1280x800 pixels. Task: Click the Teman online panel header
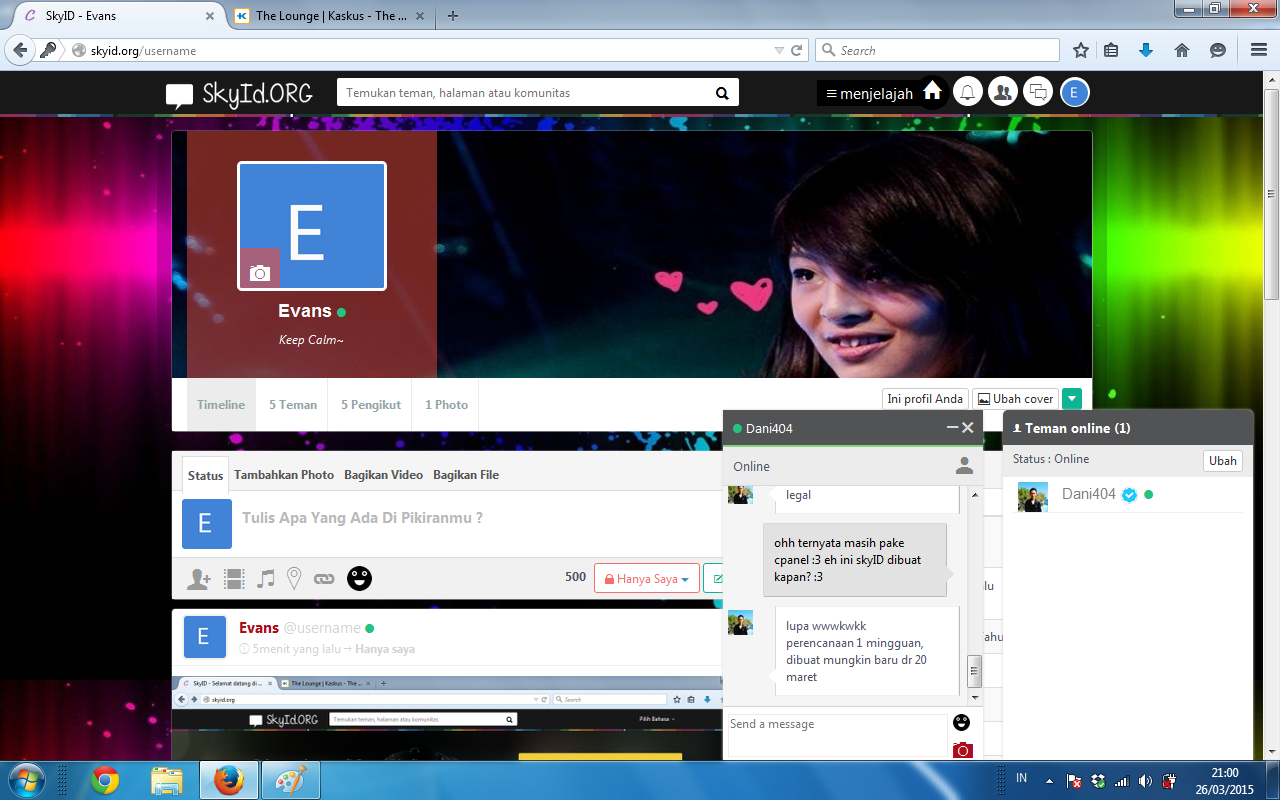[x=1128, y=428]
